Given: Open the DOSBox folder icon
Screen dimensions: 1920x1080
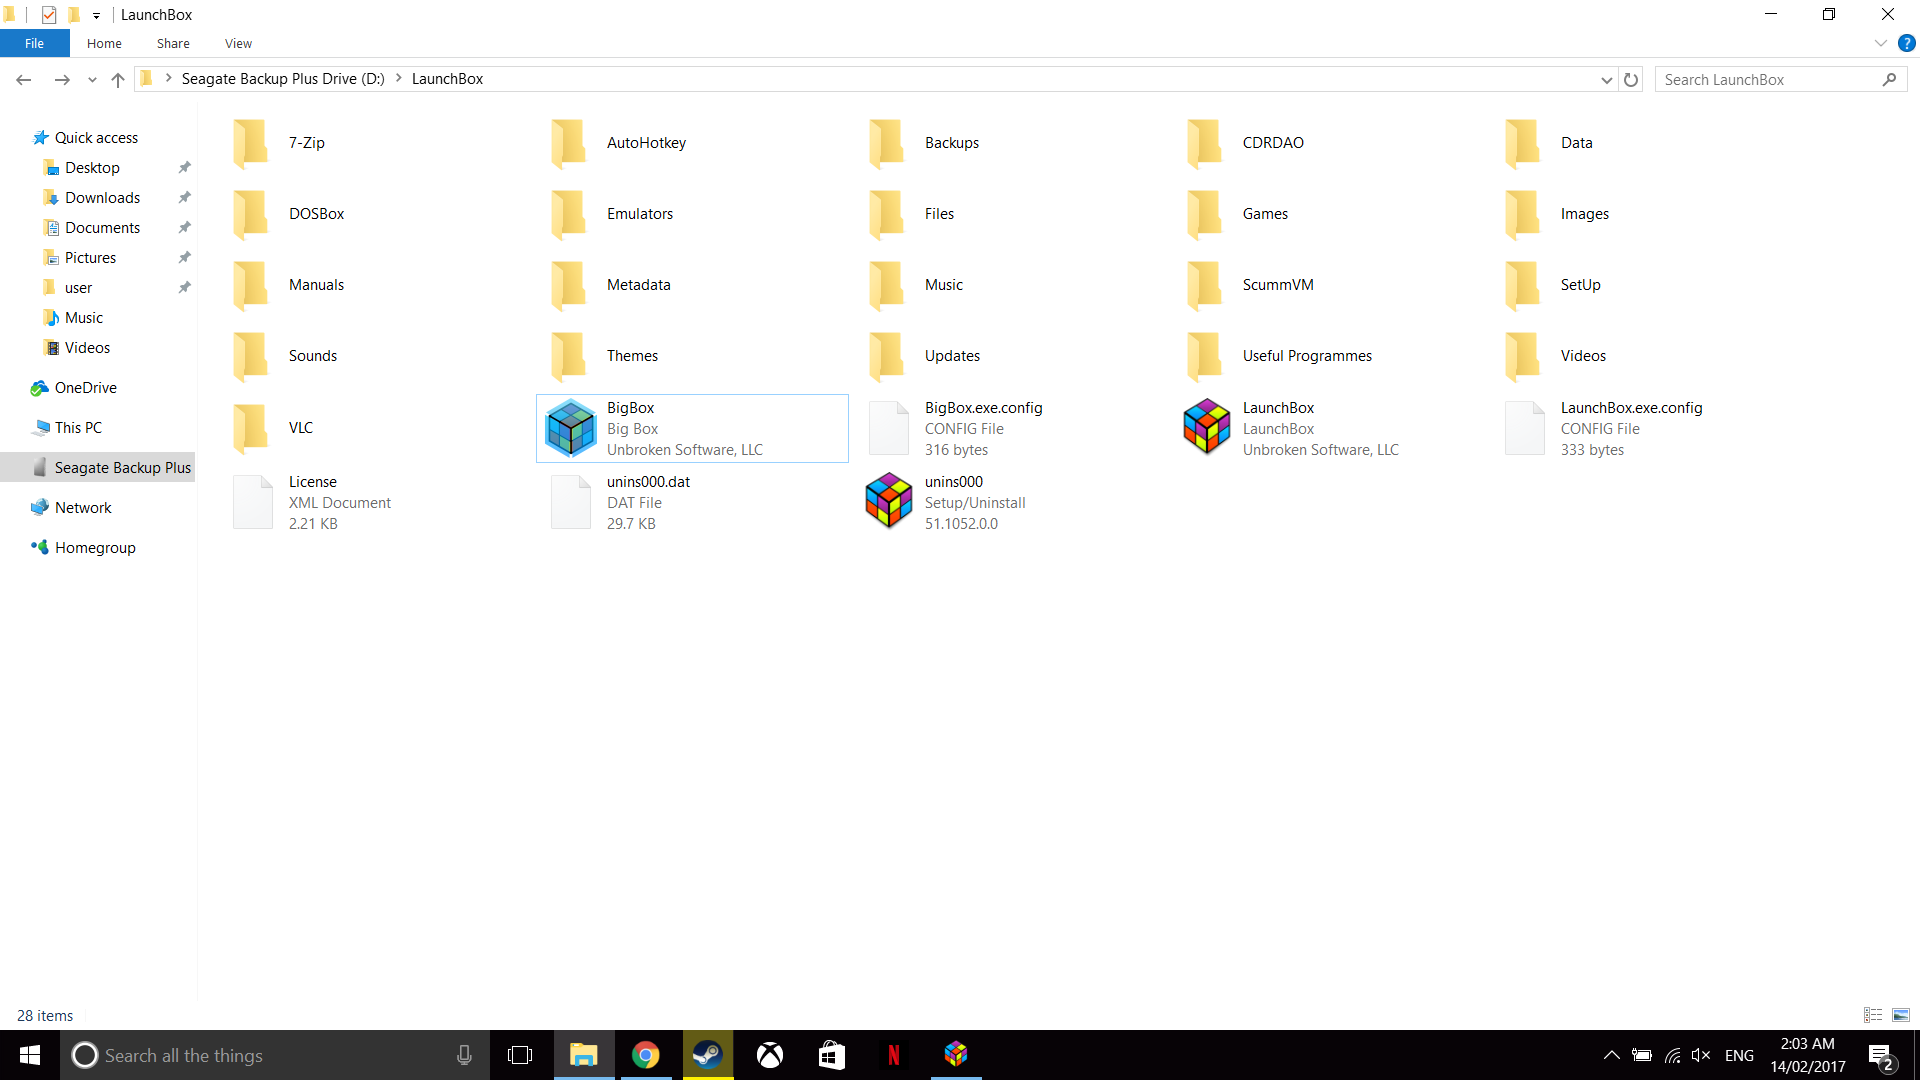Looking at the screenshot, I should click(250, 214).
